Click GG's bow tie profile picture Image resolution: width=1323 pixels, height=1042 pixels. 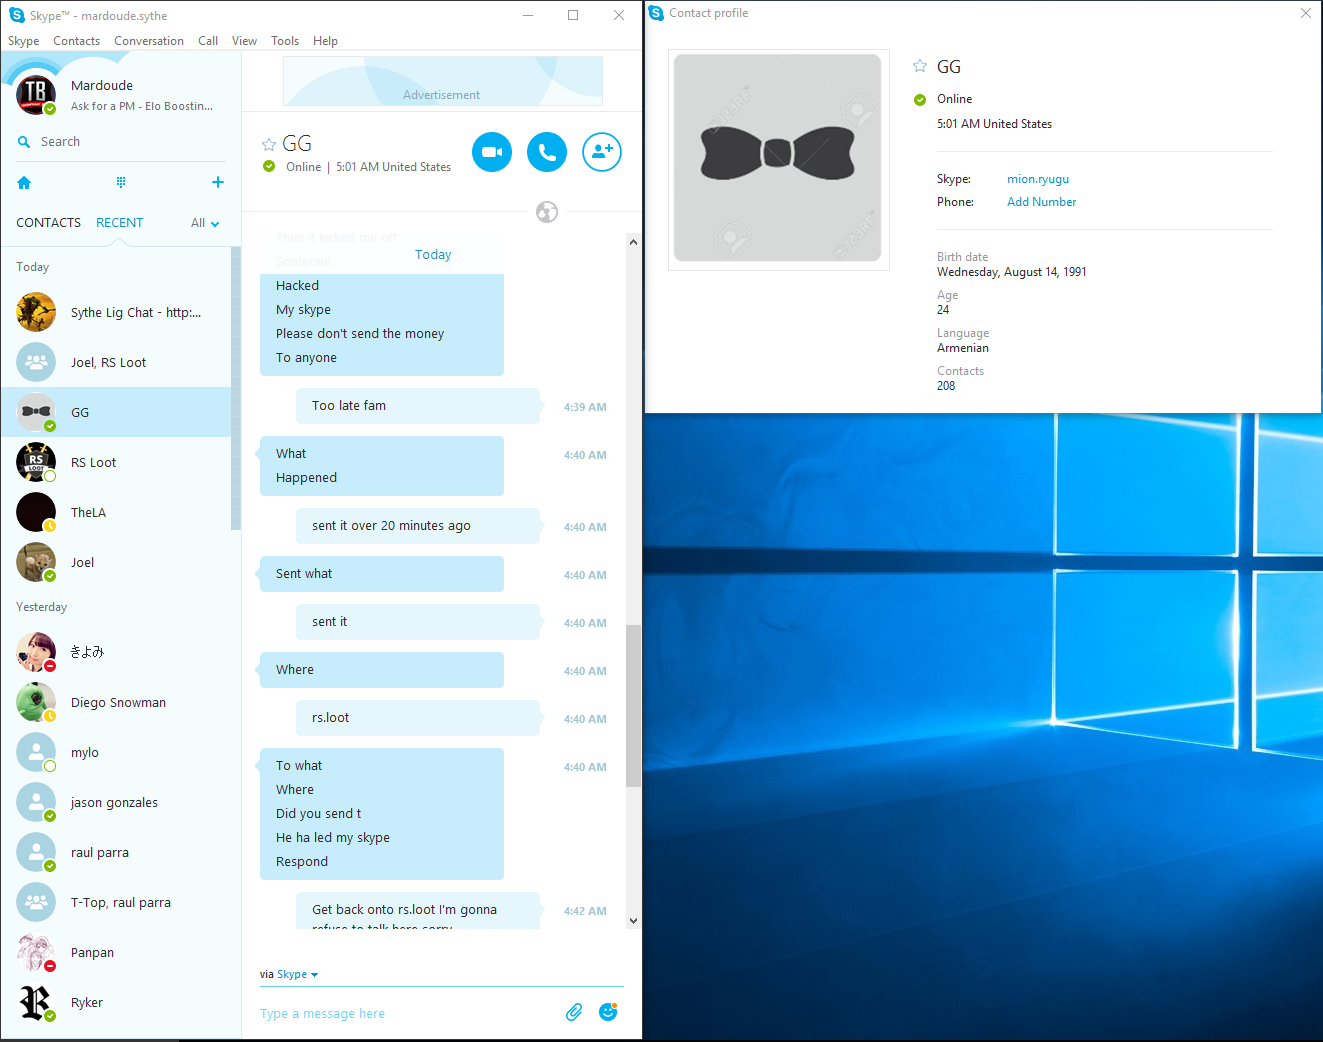(x=778, y=158)
